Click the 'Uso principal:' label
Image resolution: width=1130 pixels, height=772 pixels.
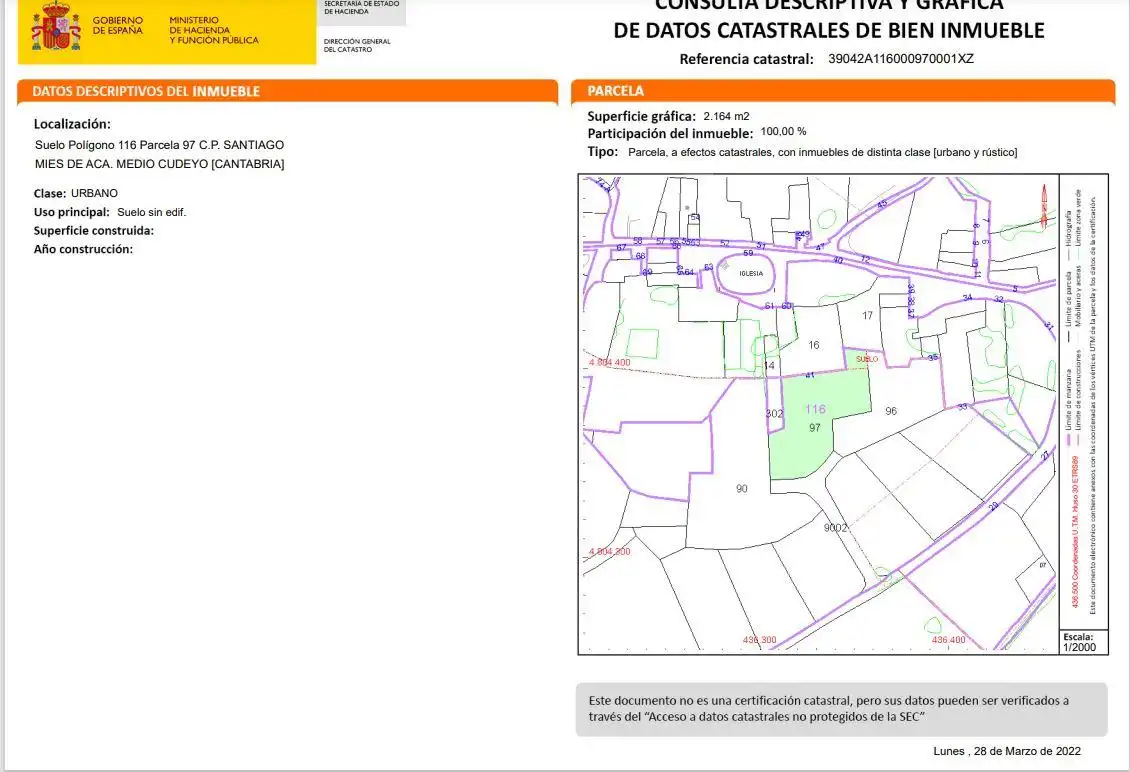[x=71, y=212]
